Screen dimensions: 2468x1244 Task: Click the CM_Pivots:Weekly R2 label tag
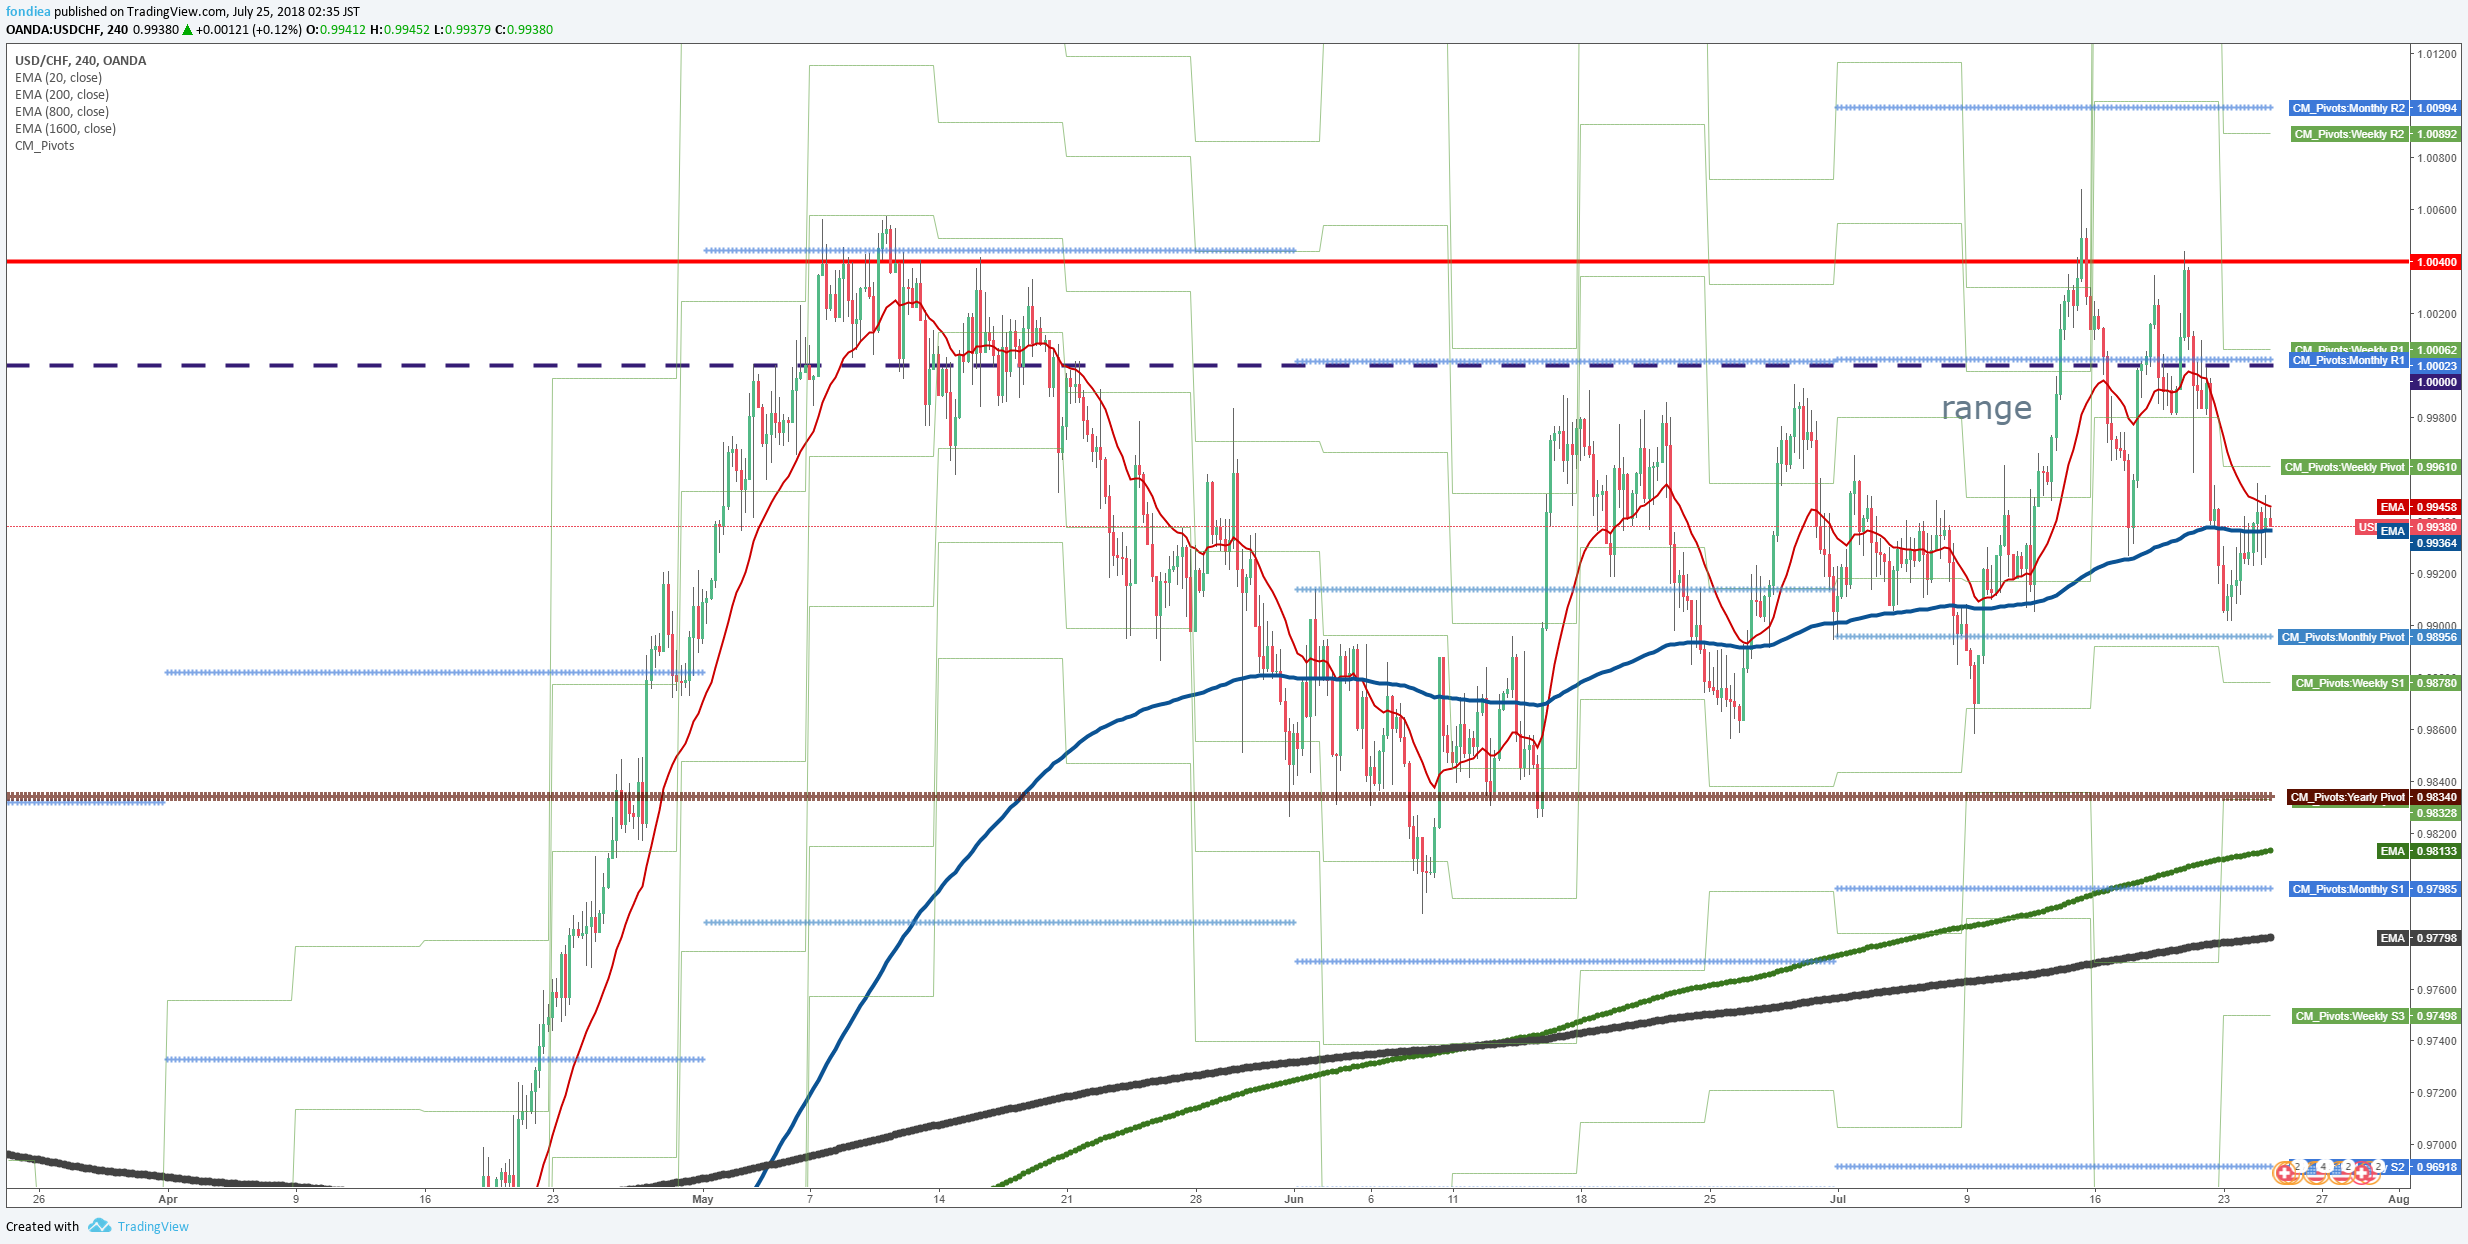[x=2349, y=134]
